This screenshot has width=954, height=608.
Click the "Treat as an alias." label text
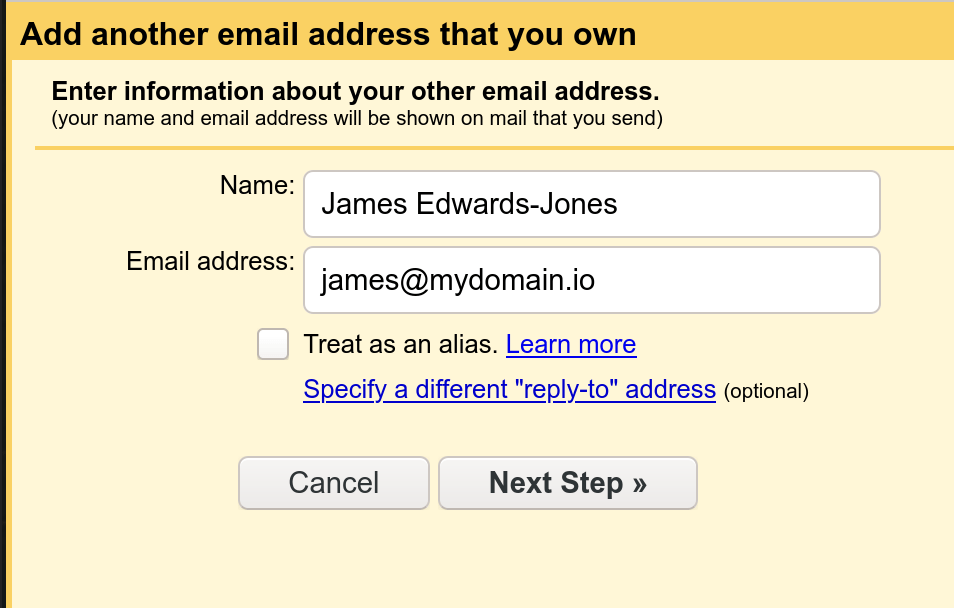400,344
